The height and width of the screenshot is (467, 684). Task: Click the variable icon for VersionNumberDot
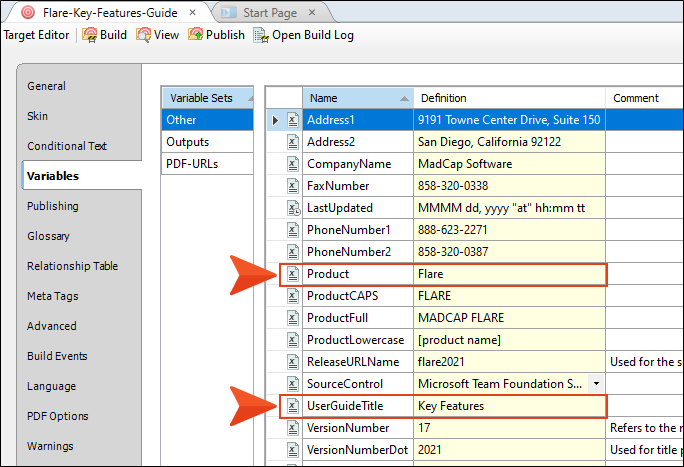click(x=293, y=450)
